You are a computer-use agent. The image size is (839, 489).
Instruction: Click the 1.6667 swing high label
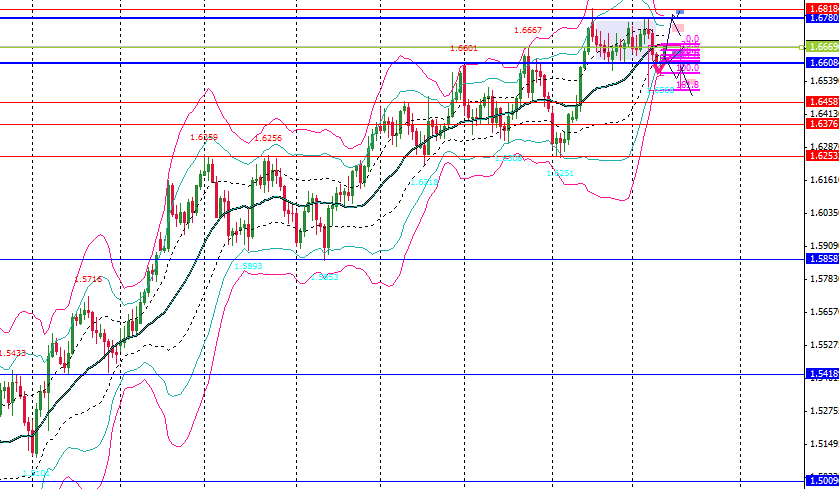click(528, 30)
